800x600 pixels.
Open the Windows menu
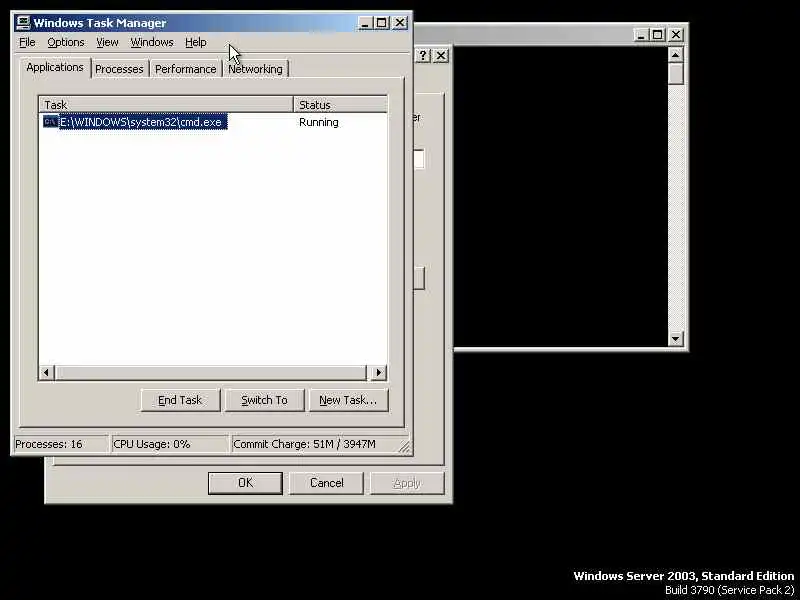[x=152, y=42]
